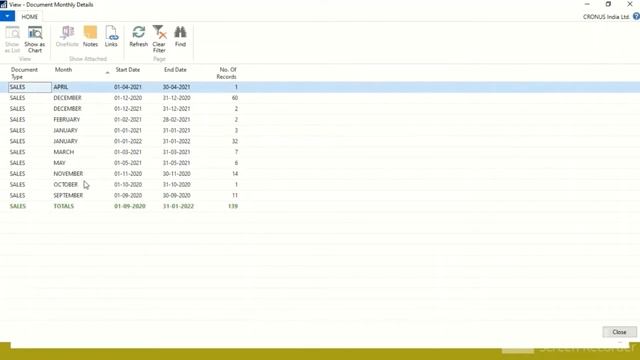The height and width of the screenshot is (360, 640).
Task: Select the MAY month cell
Action: click(59, 163)
